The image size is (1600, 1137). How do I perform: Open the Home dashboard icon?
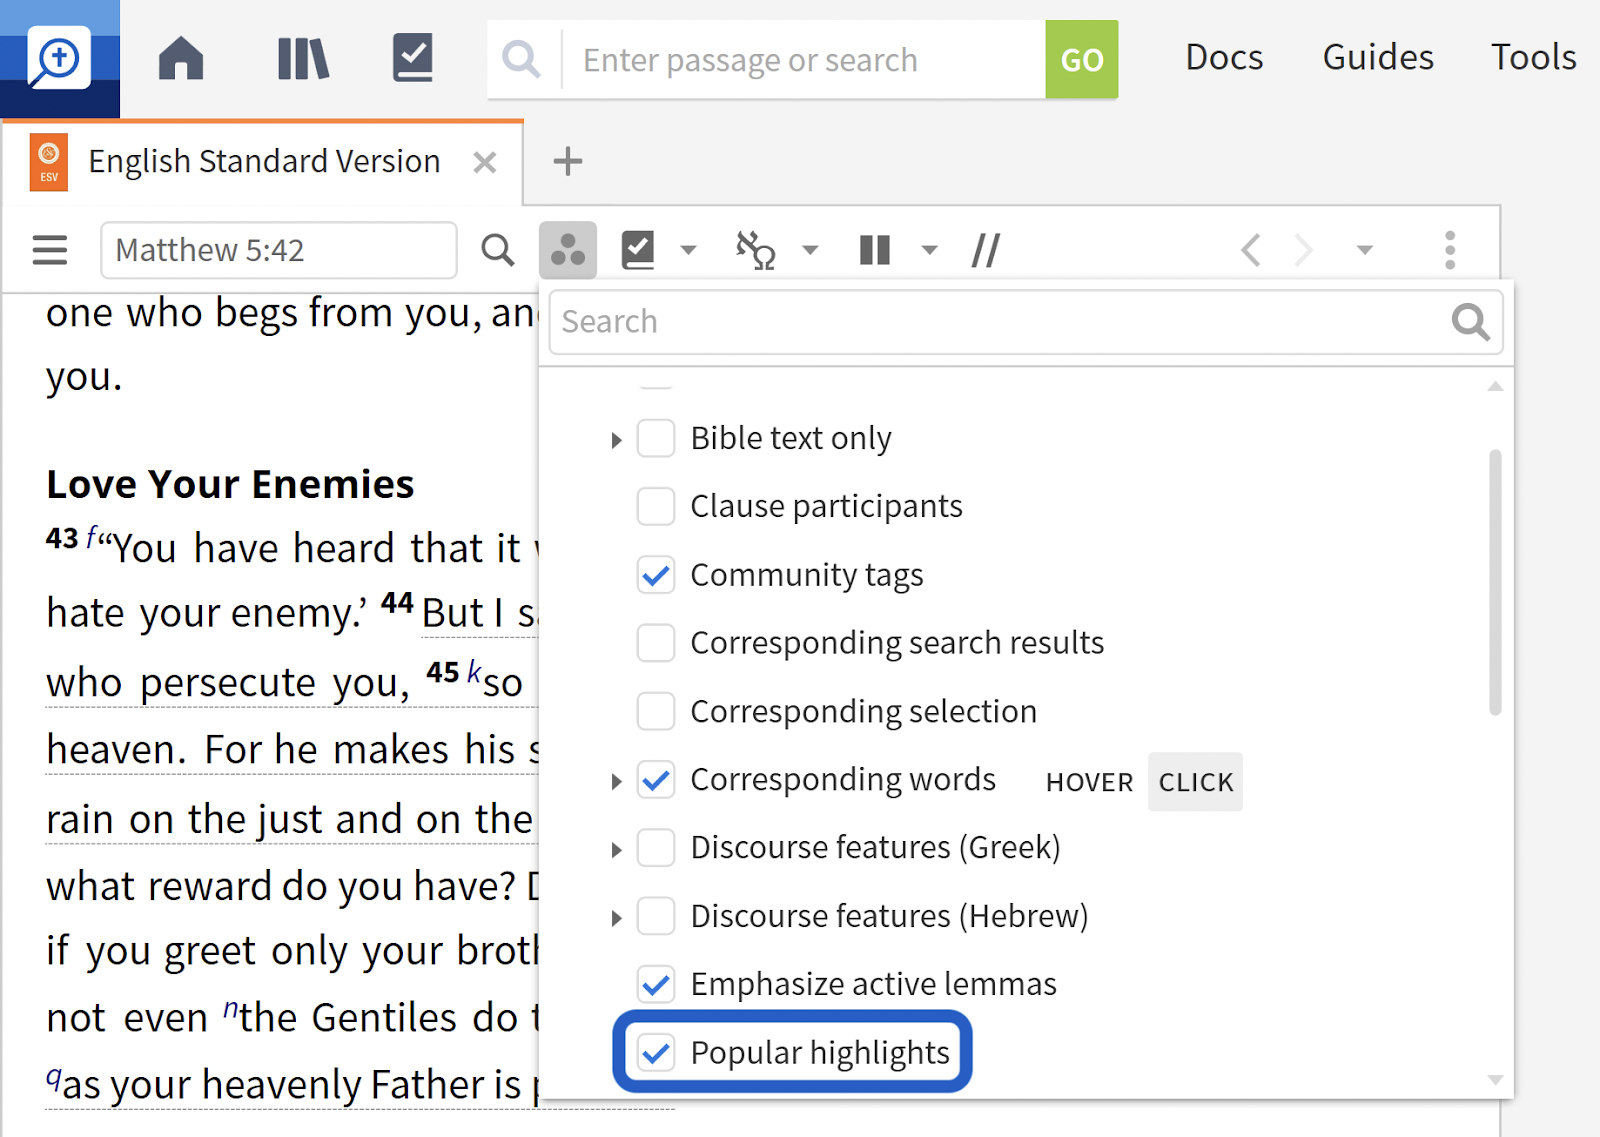tap(181, 59)
